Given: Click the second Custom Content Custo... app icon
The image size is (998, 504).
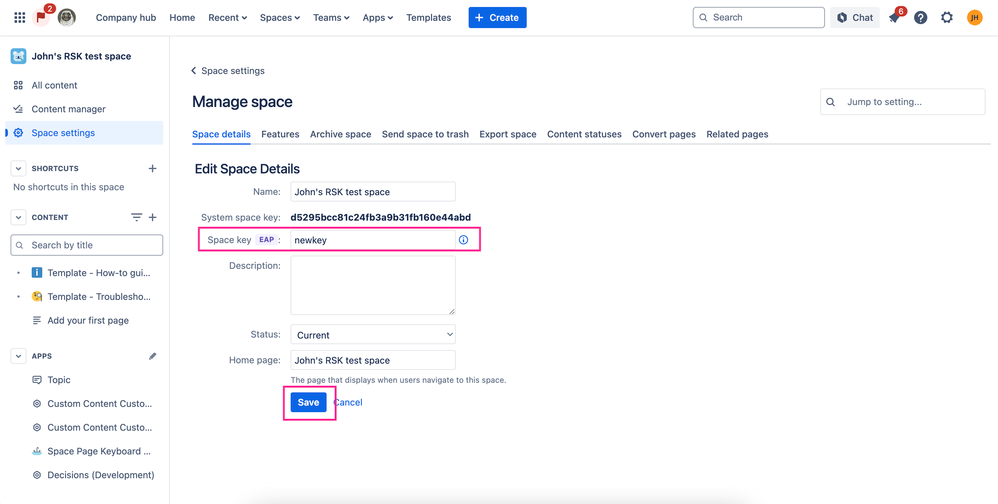Looking at the screenshot, I should point(37,428).
